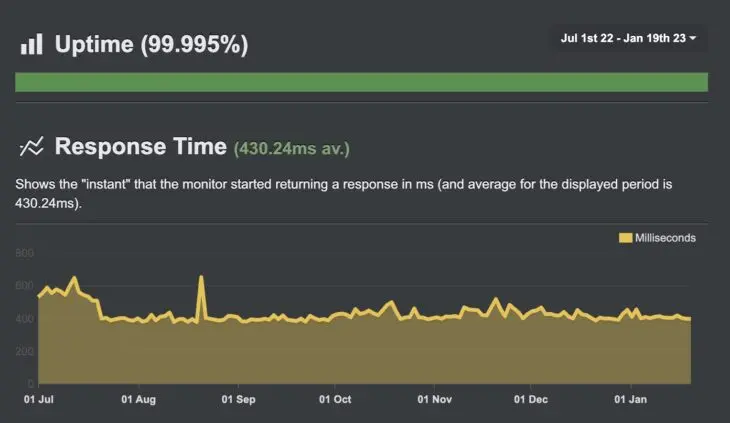Open the Jul 1st 22 - Jan 19th 23 date range dropdown
730x423 pixels.
pos(629,39)
